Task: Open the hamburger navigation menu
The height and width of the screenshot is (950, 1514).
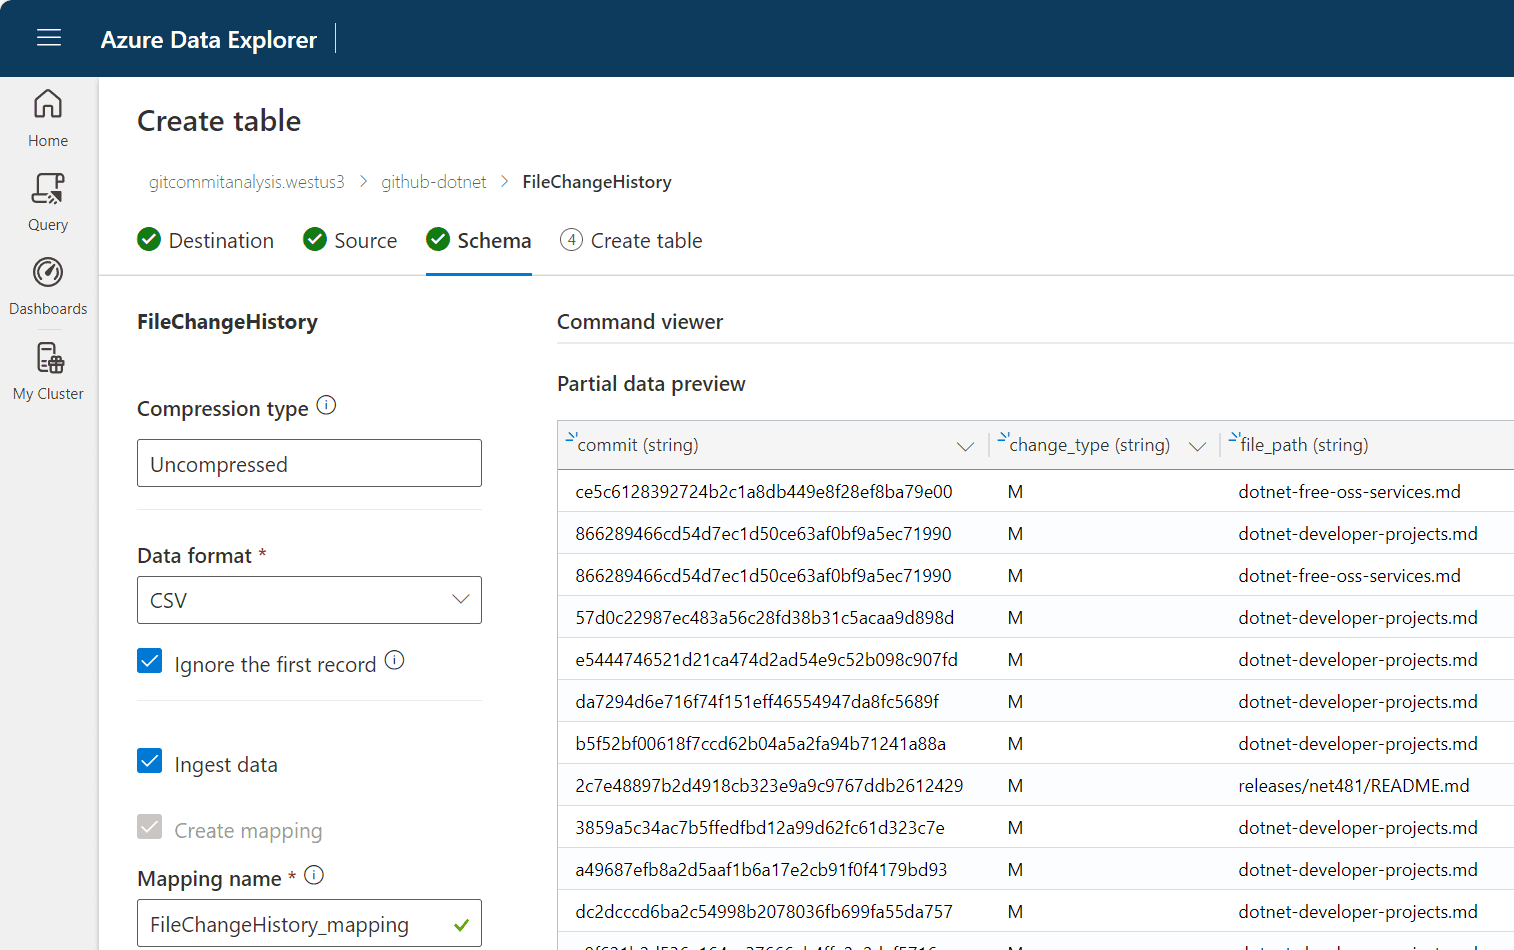Action: 49,38
